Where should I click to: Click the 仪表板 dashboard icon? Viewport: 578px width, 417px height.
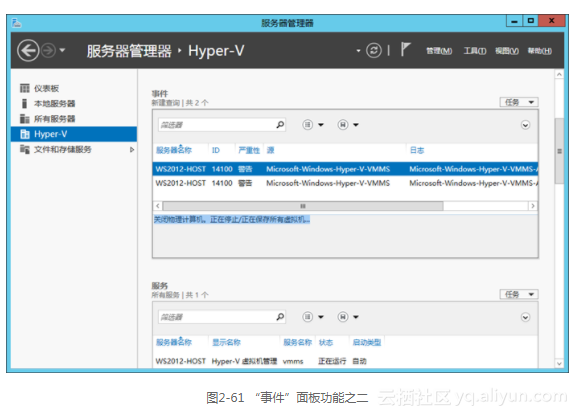coord(24,88)
